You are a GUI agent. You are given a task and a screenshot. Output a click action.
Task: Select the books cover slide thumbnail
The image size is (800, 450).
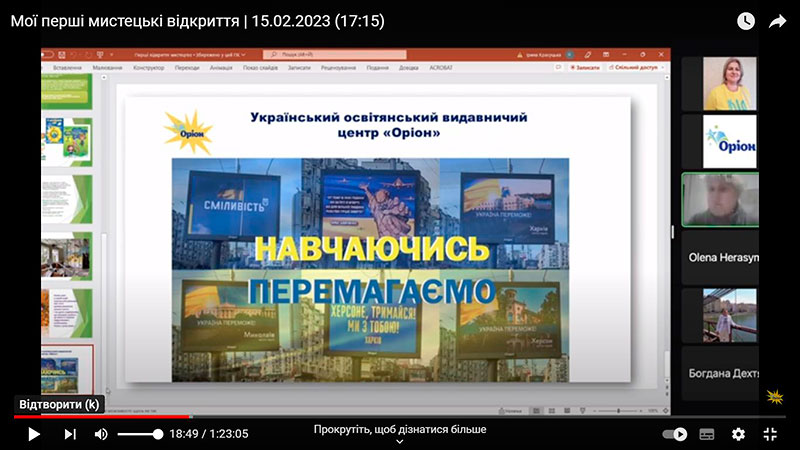pyautogui.click(x=68, y=140)
